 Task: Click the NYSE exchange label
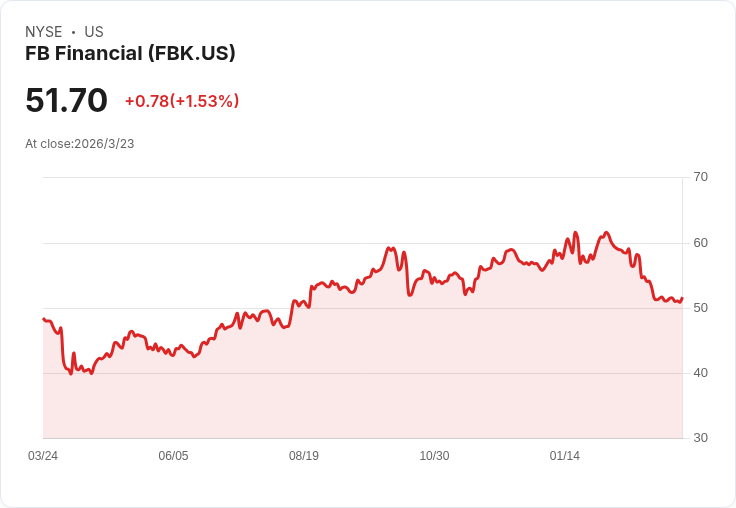[x=44, y=32]
